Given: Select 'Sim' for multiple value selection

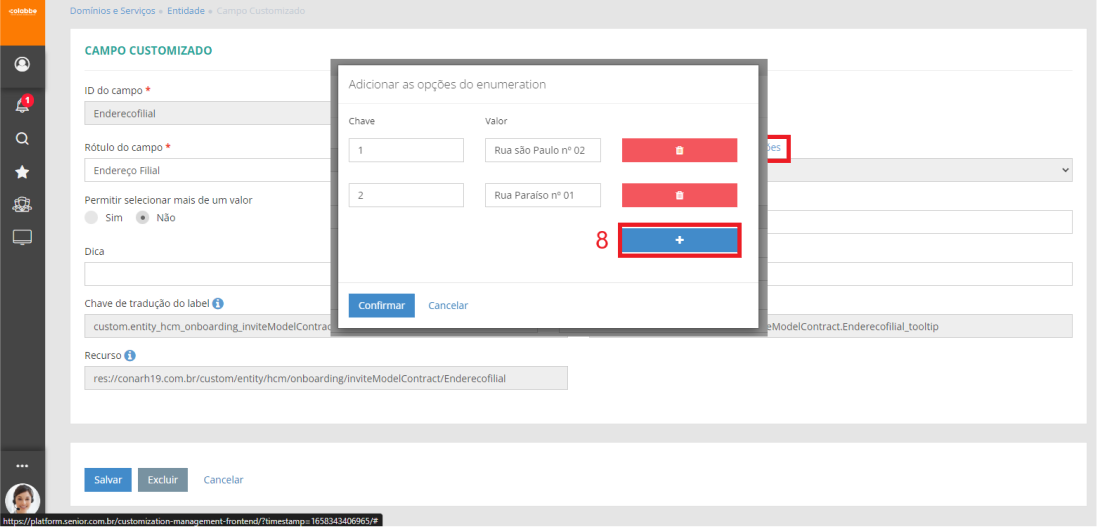Looking at the screenshot, I should [92, 217].
